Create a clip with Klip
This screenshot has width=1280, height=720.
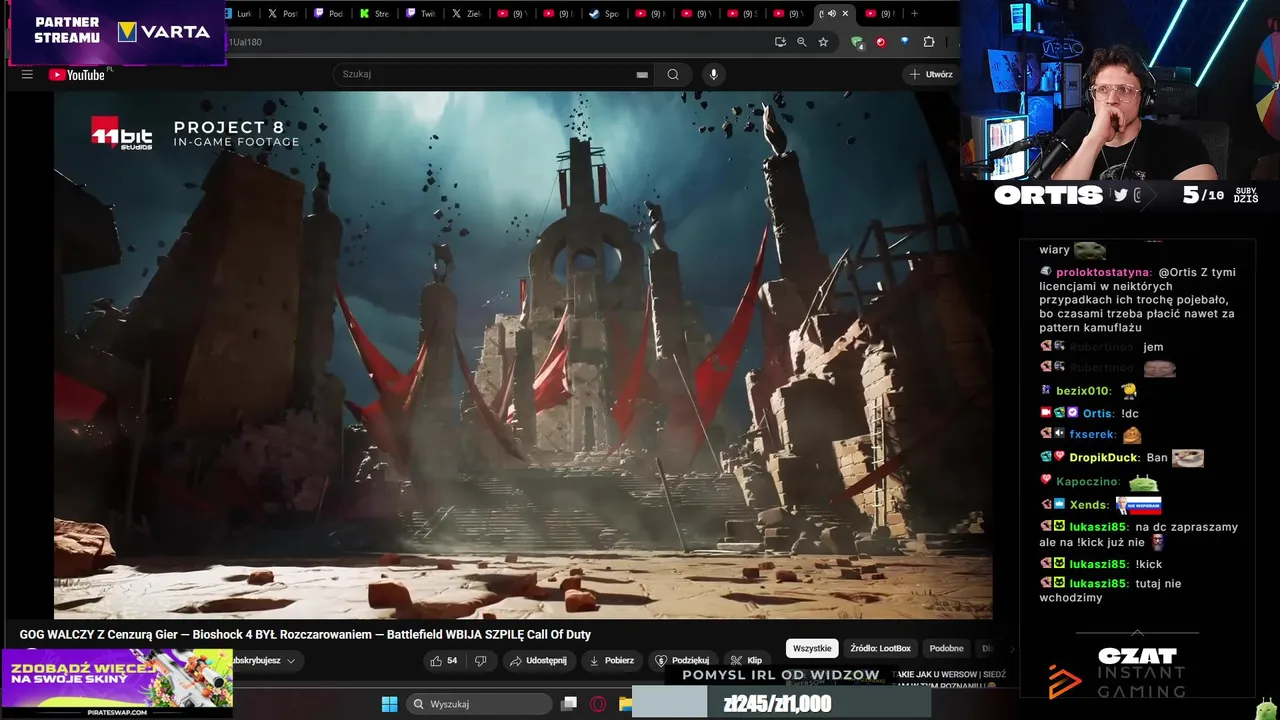746,660
